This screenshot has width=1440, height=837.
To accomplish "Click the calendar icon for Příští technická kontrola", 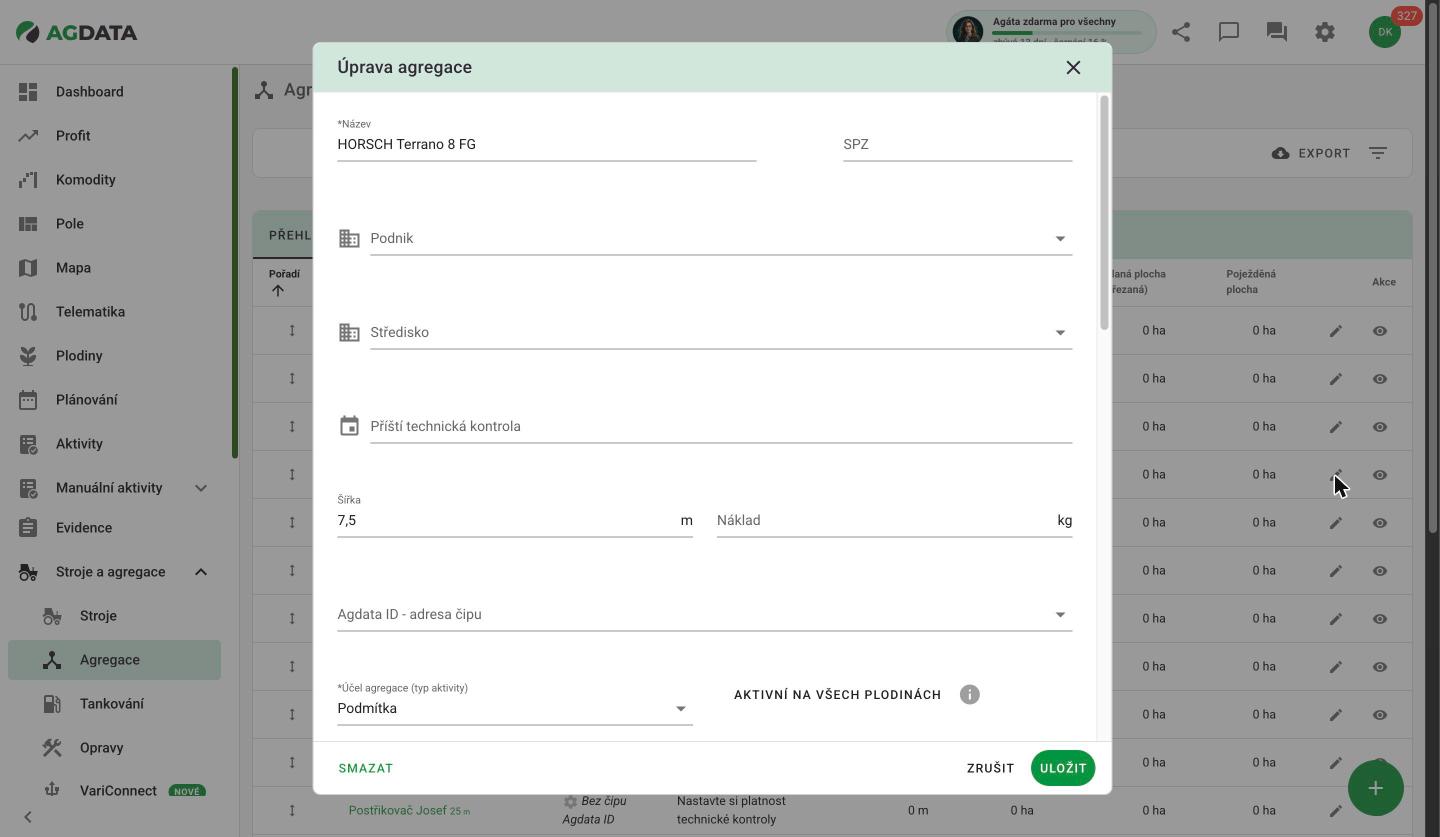I will pyautogui.click(x=349, y=426).
